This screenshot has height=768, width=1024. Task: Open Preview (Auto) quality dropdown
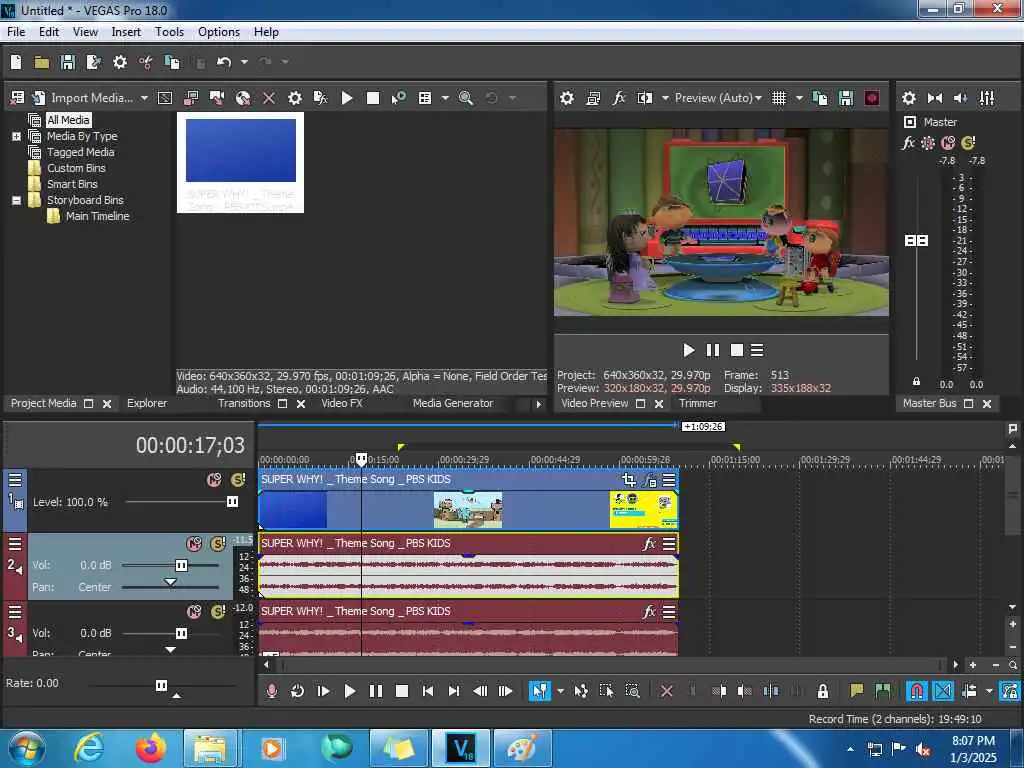pos(718,98)
